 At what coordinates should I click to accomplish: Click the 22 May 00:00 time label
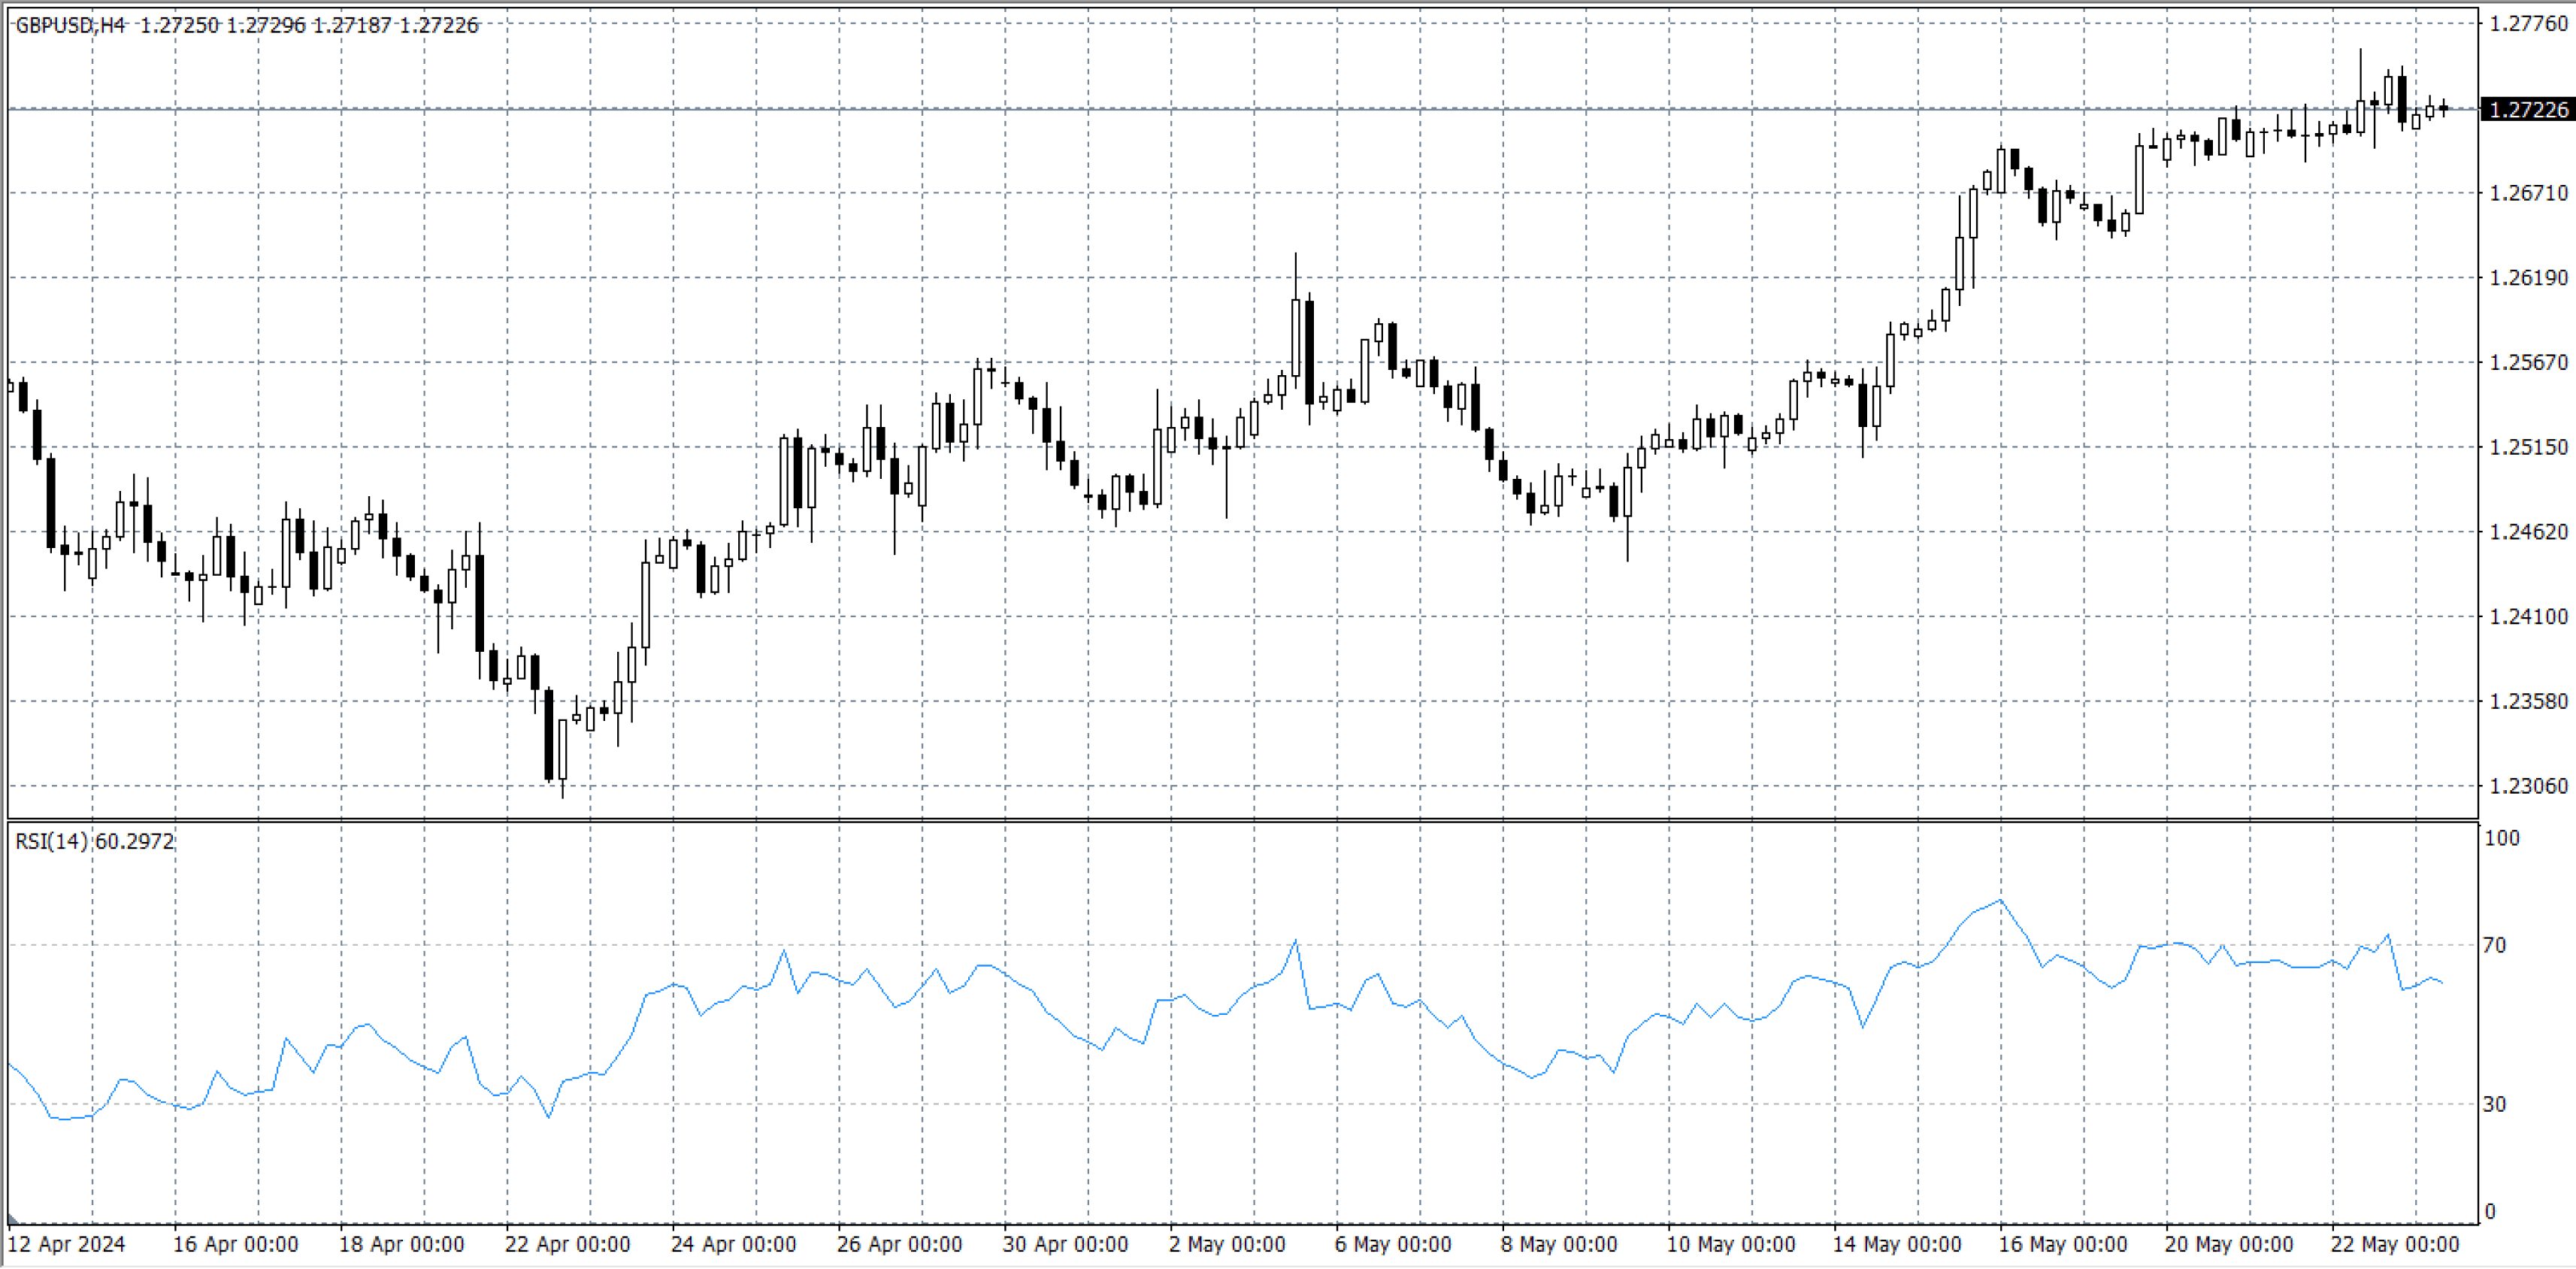tap(2394, 1244)
